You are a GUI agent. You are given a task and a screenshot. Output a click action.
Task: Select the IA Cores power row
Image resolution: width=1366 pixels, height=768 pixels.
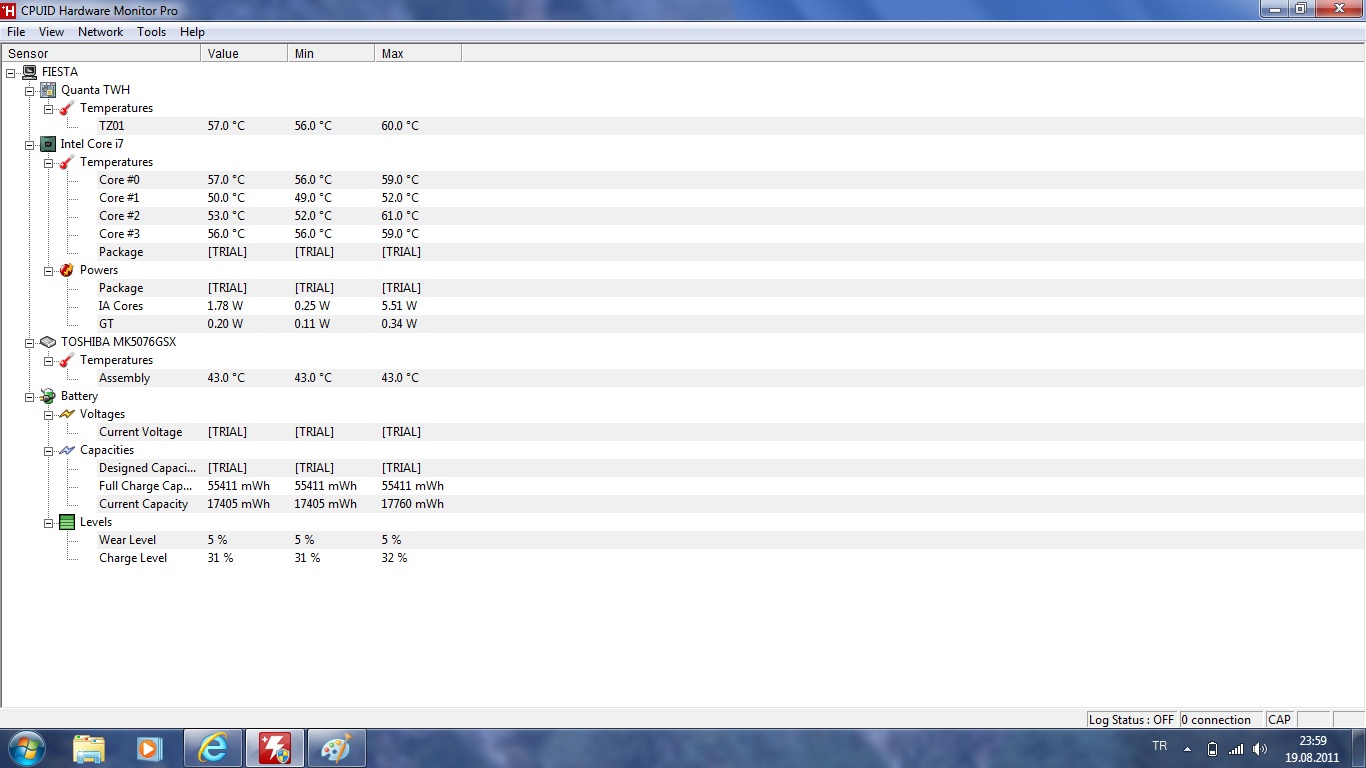click(x=683, y=306)
